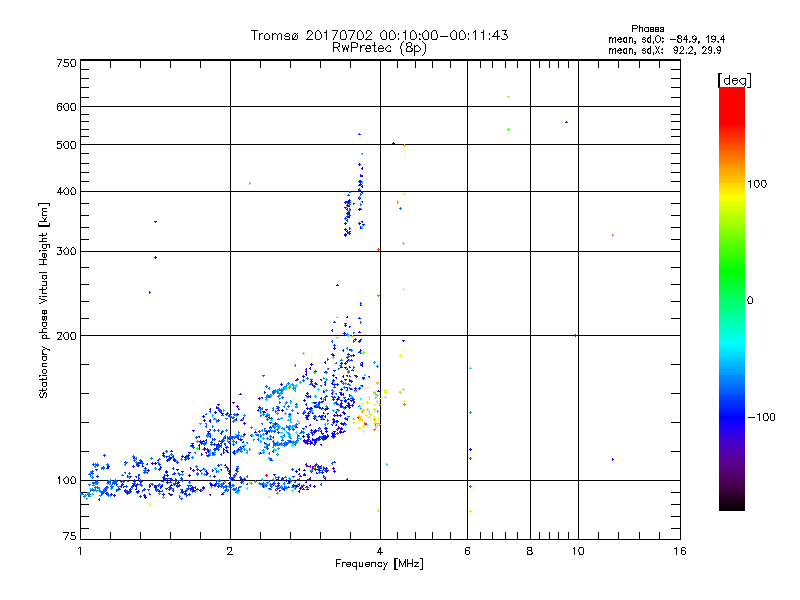The width and height of the screenshot is (800, 600).
Task: Click the yellow-orange point cluster just below 4 MHz
Action: click(370, 411)
